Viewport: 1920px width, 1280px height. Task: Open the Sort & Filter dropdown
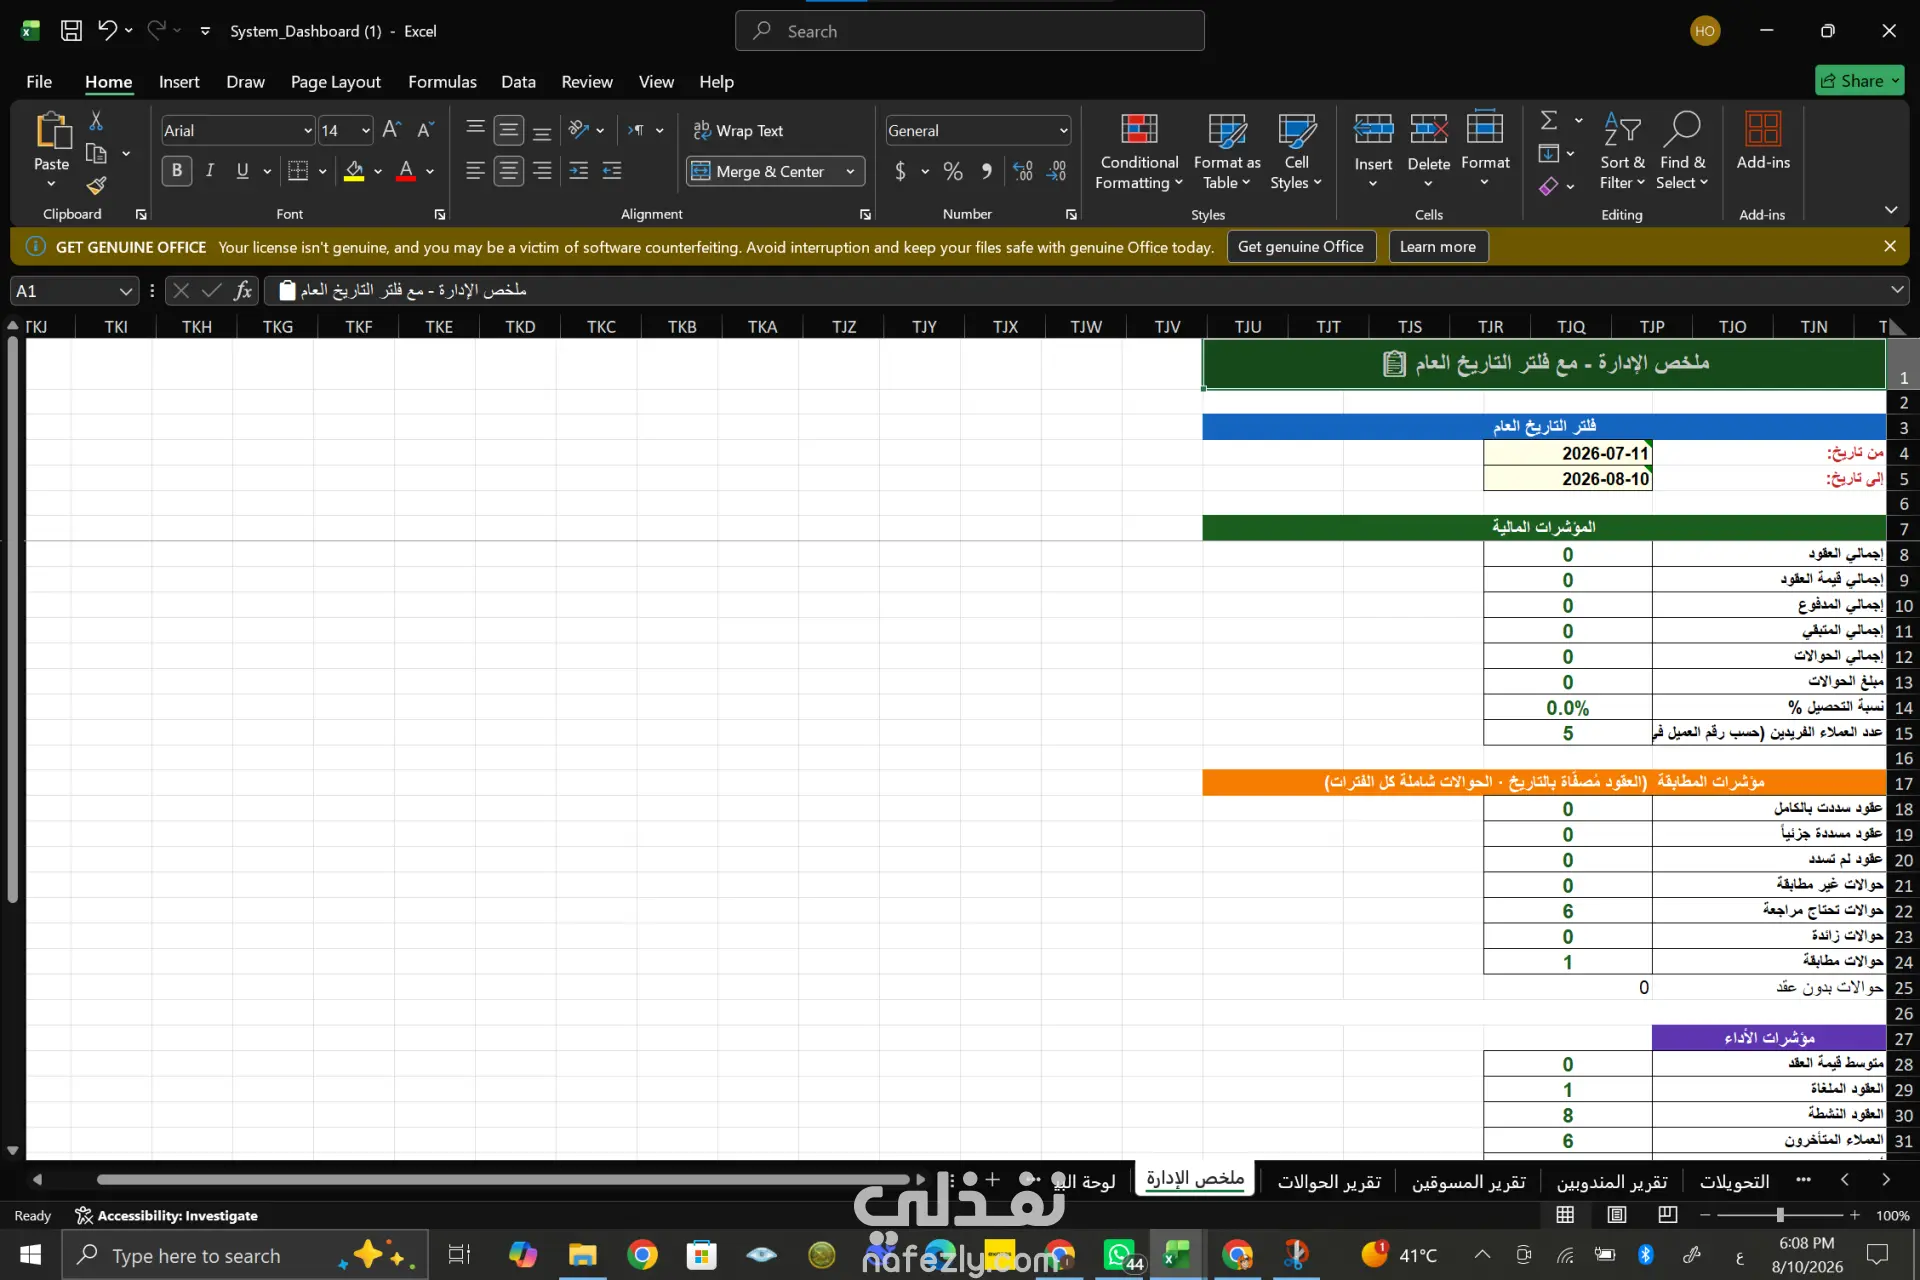click(x=1622, y=150)
